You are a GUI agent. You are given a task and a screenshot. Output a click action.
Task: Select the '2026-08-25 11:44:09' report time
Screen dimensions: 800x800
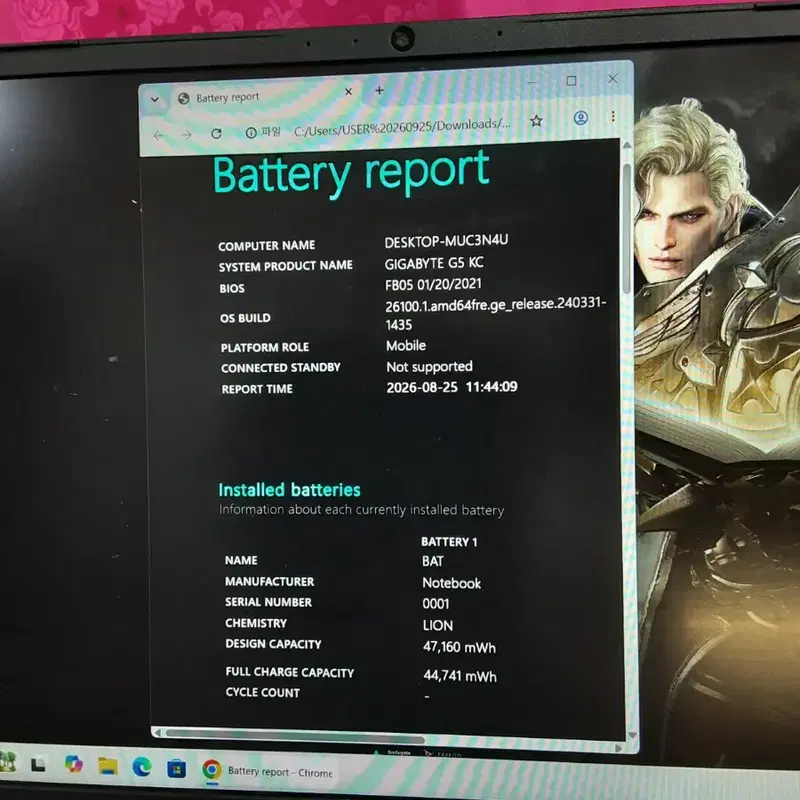pos(452,387)
